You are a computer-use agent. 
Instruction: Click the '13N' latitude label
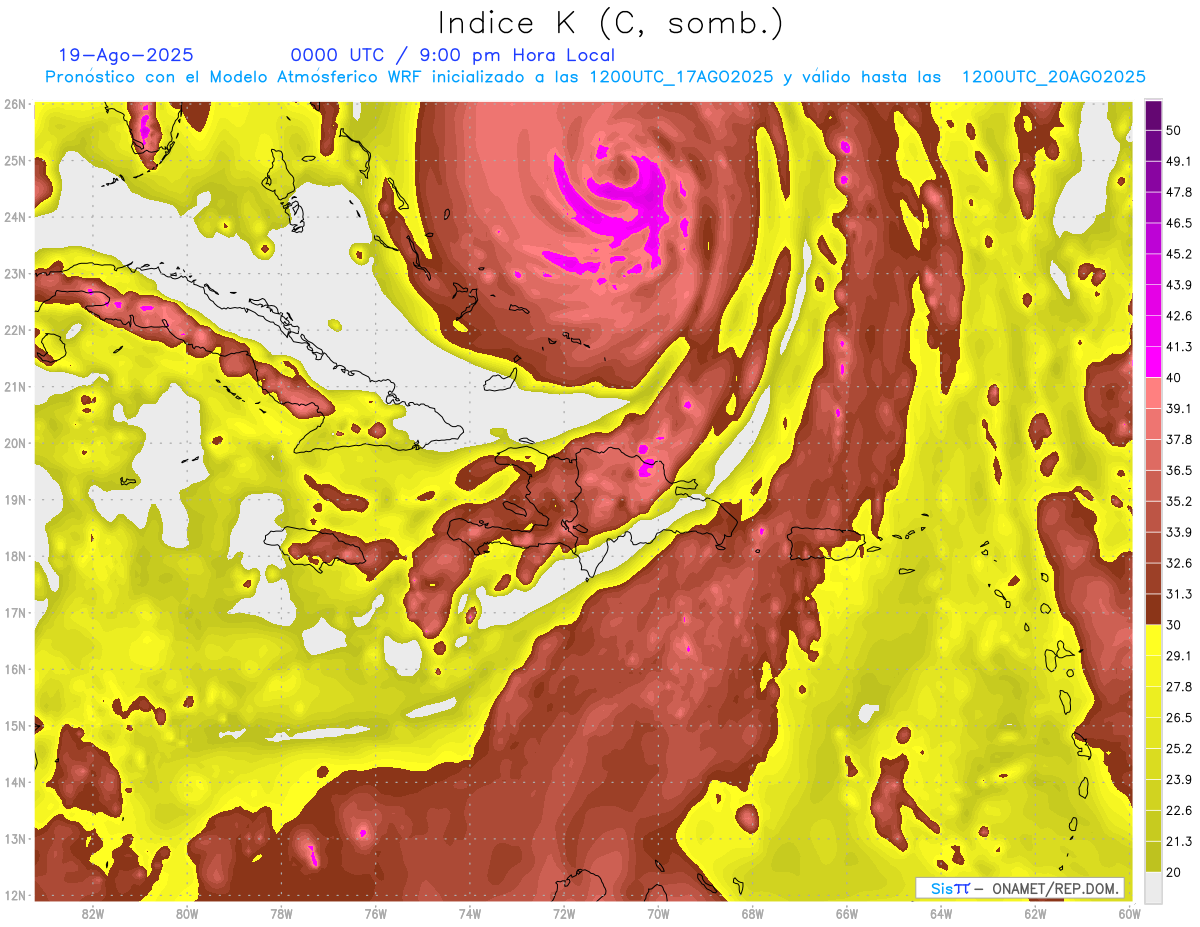[x=14, y=840]
